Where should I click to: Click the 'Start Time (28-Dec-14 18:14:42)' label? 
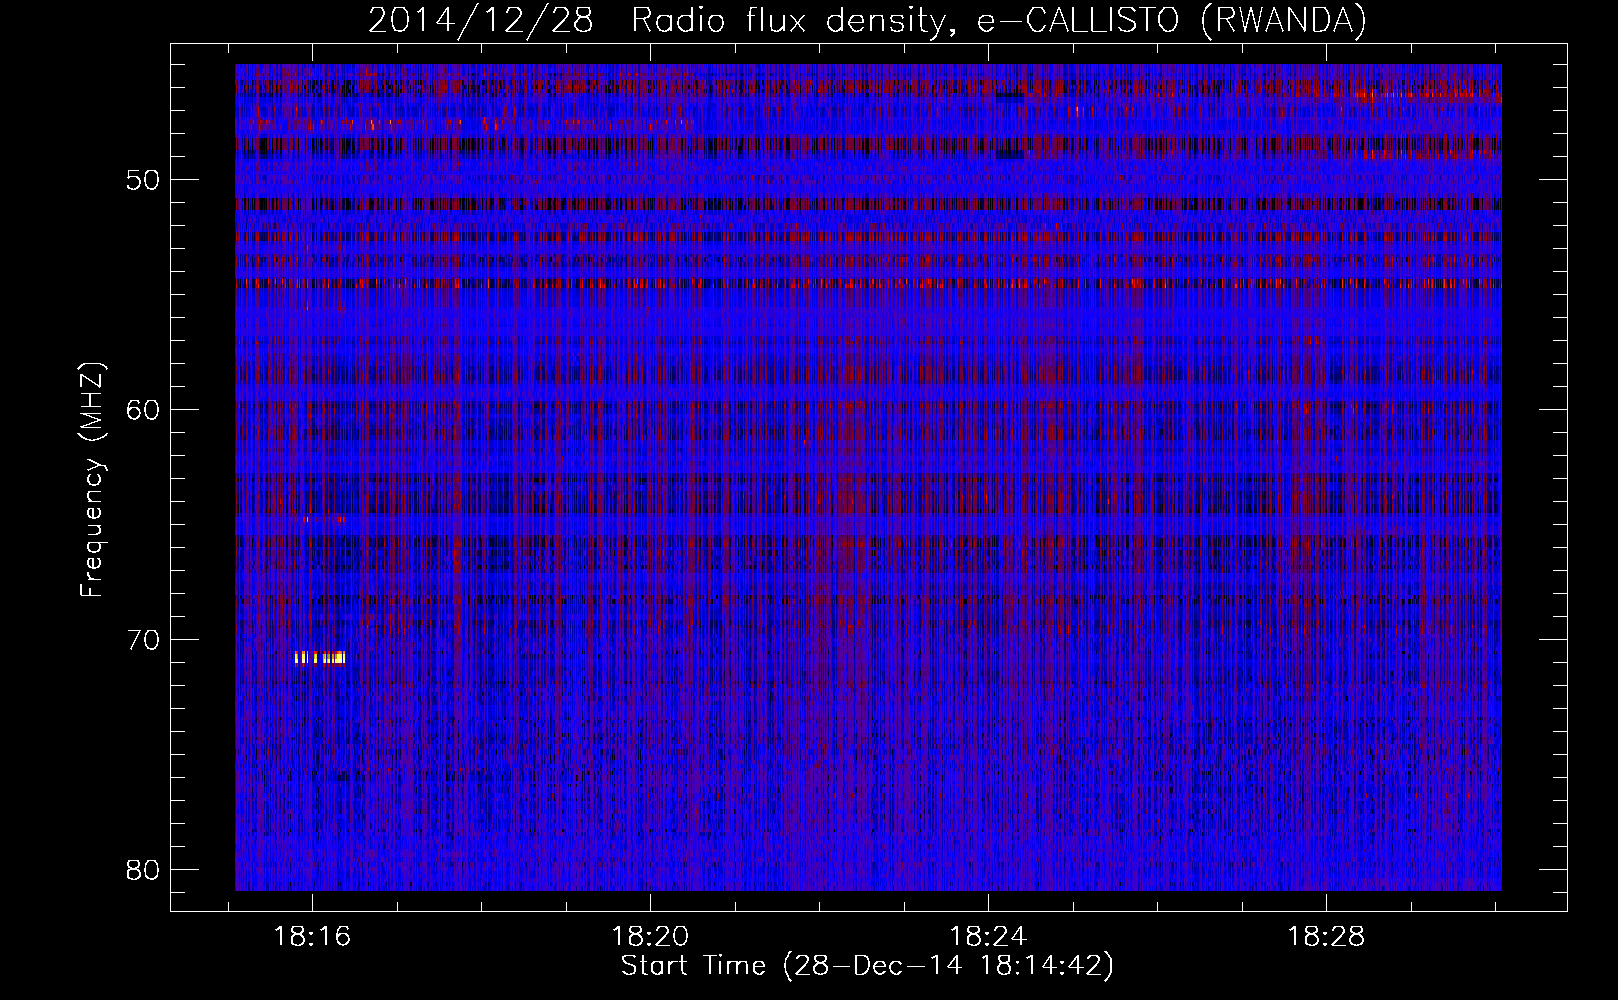coord(867,966)
